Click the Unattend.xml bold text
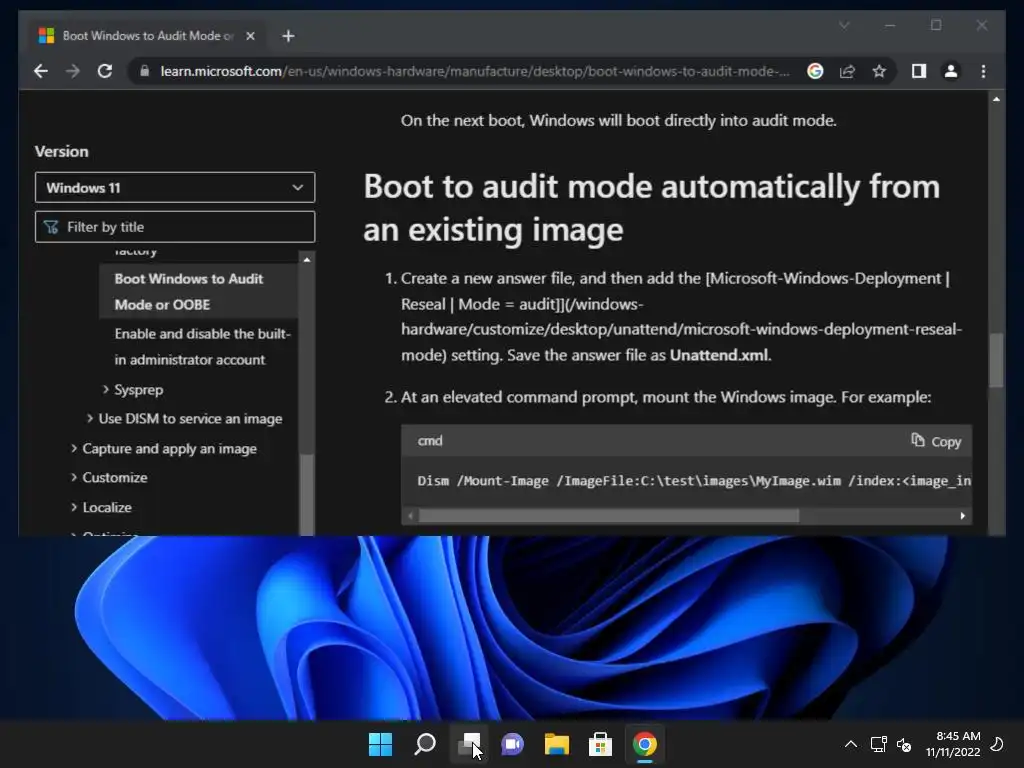This screenshot has height=768, width=1024. tap(719, 355)
